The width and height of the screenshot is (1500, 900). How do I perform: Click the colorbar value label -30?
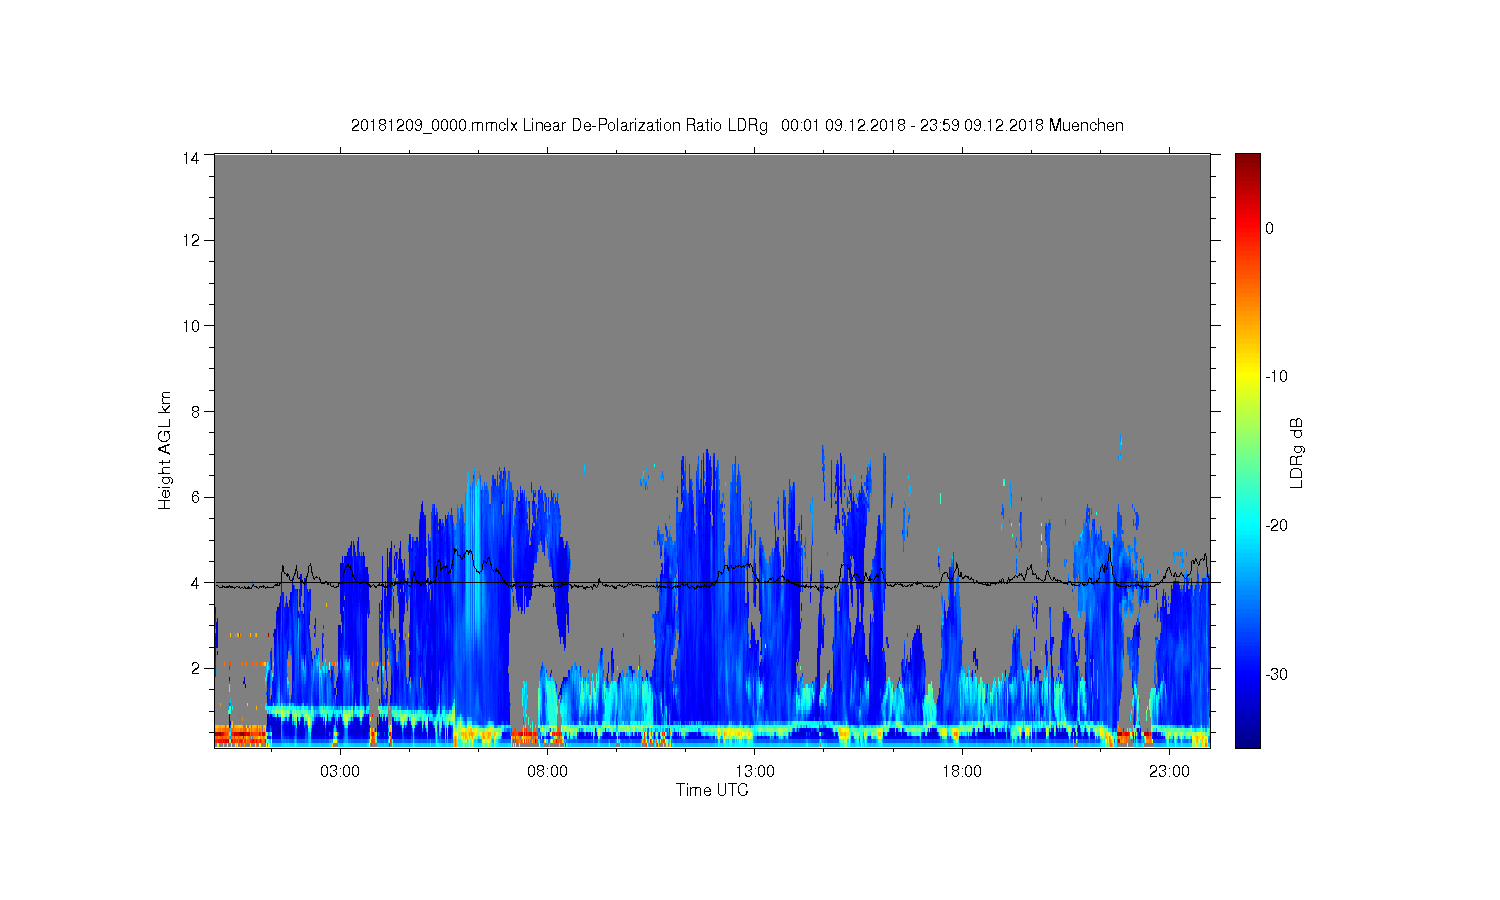click(1276, 675)
